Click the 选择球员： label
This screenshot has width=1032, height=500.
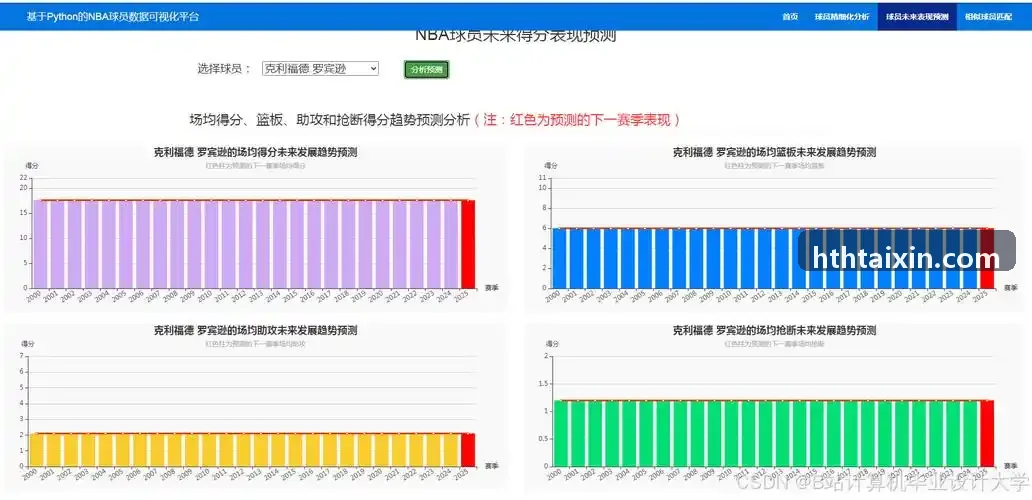(x=224, y=68)
